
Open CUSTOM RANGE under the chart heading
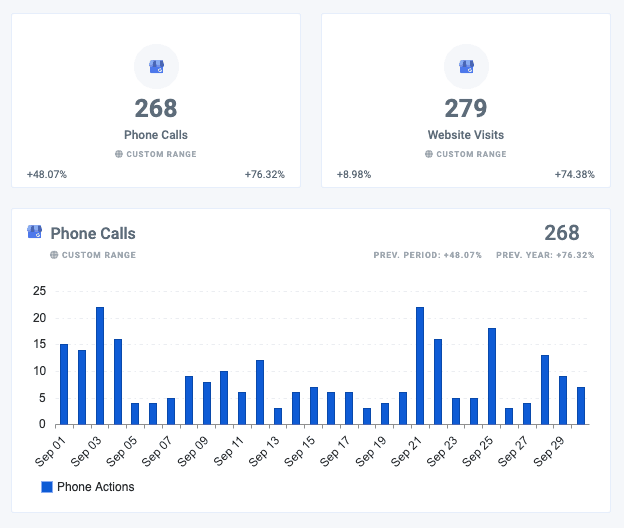pyautogui.click(x=99, y=255)
